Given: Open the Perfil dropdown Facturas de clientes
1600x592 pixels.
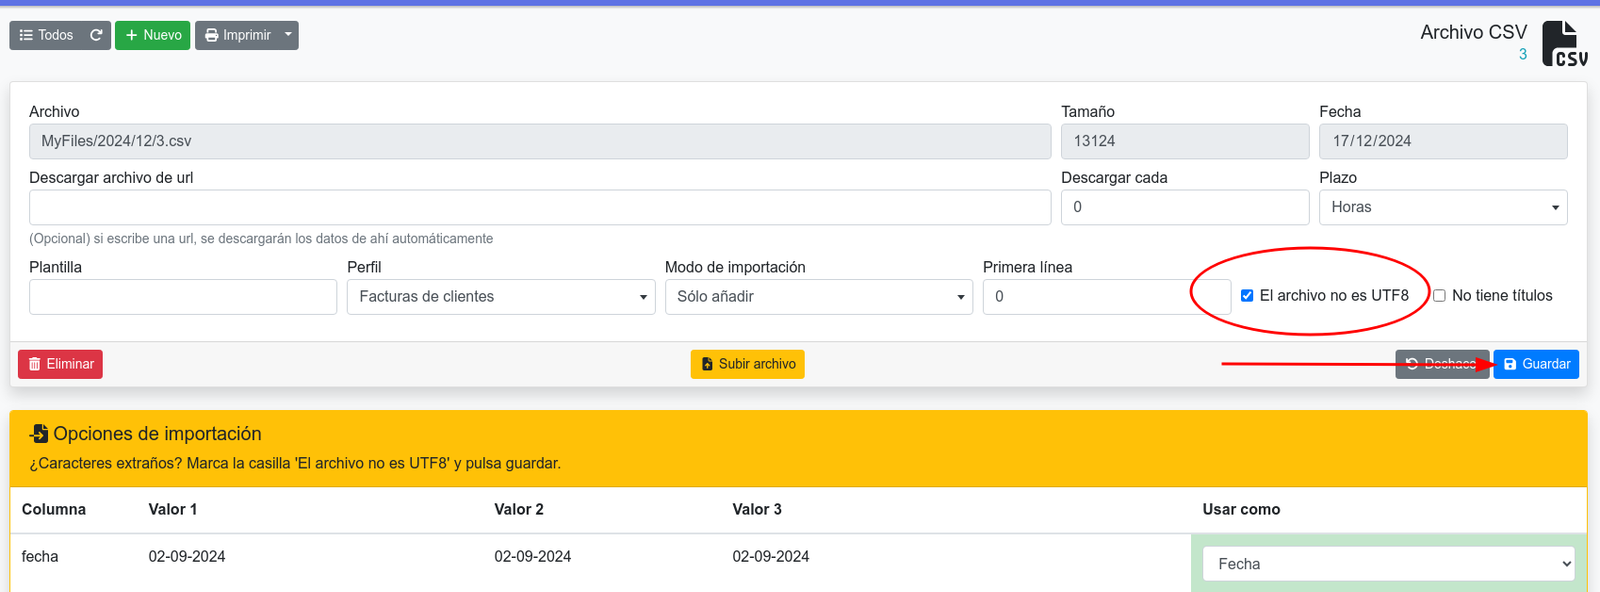Looking at the screenshot, I should point(501,297).
